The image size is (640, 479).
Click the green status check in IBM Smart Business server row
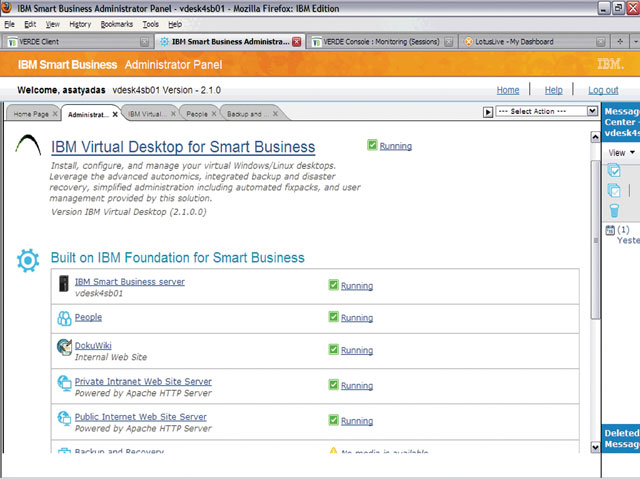(333, 285)
